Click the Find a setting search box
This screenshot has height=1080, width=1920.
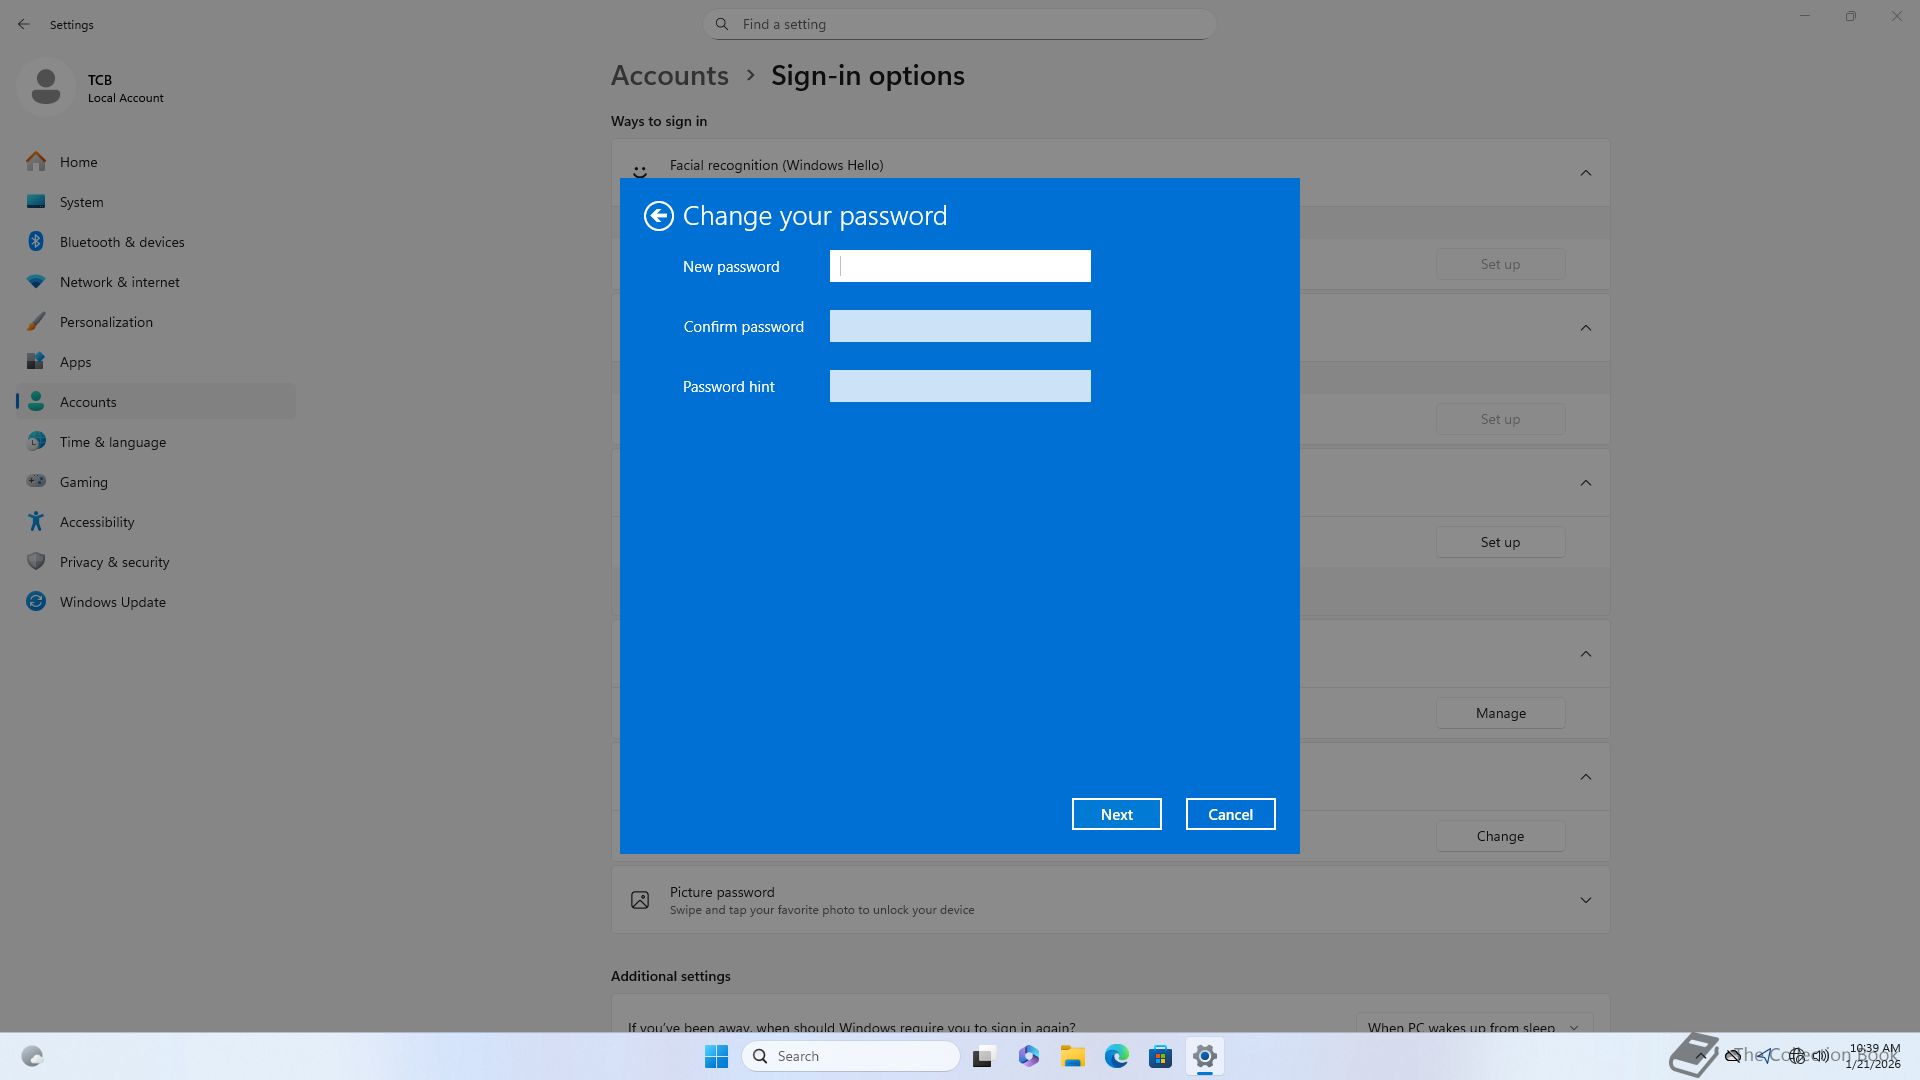[960, 24]
